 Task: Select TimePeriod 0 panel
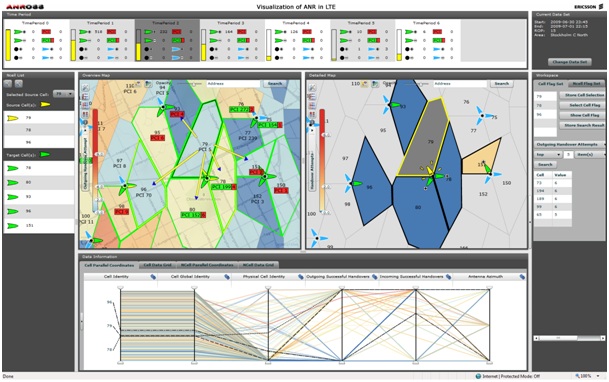tap(37, 40)
